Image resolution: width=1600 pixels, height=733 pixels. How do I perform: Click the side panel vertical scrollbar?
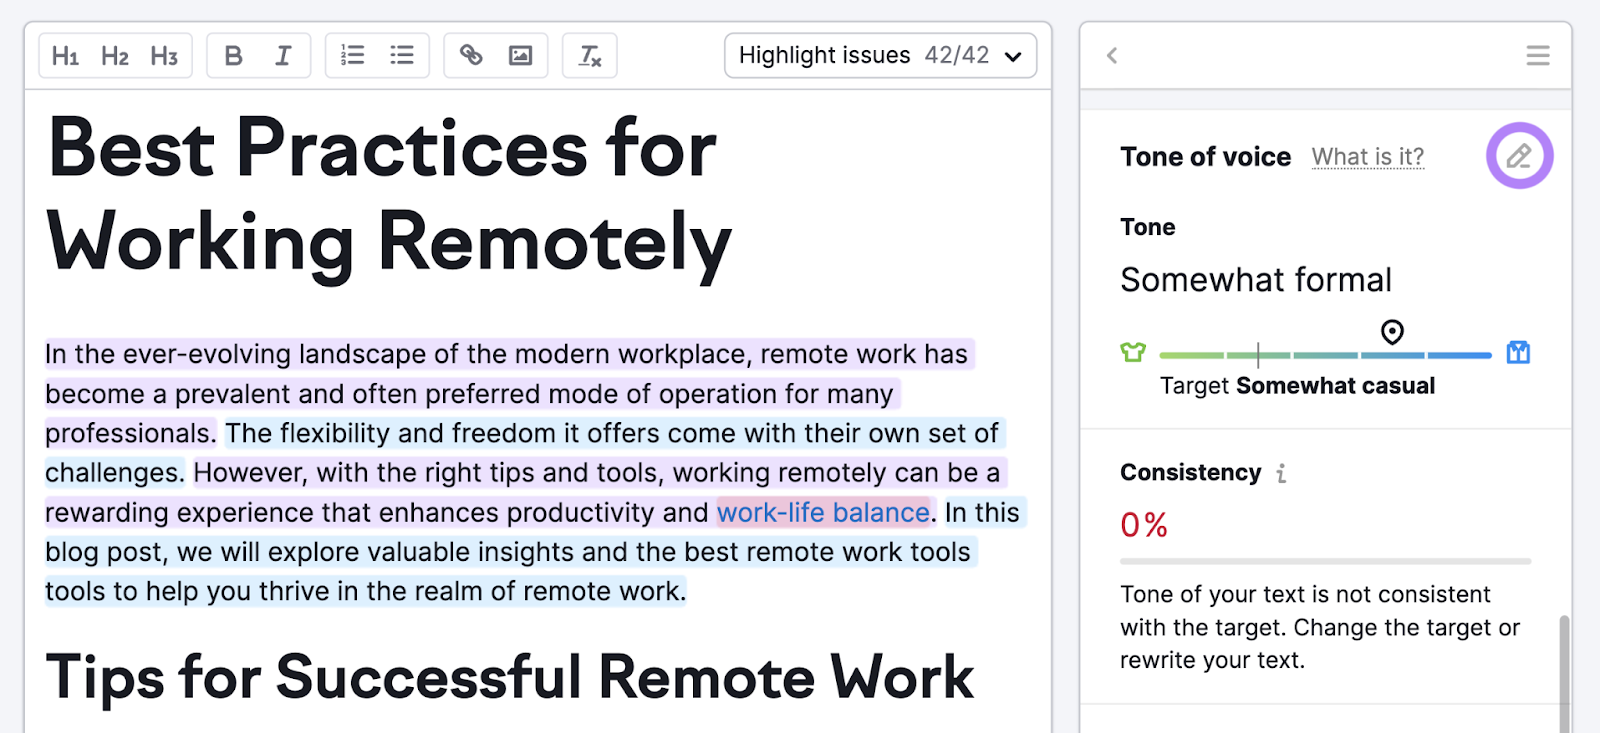click(x=1564, y=670)
